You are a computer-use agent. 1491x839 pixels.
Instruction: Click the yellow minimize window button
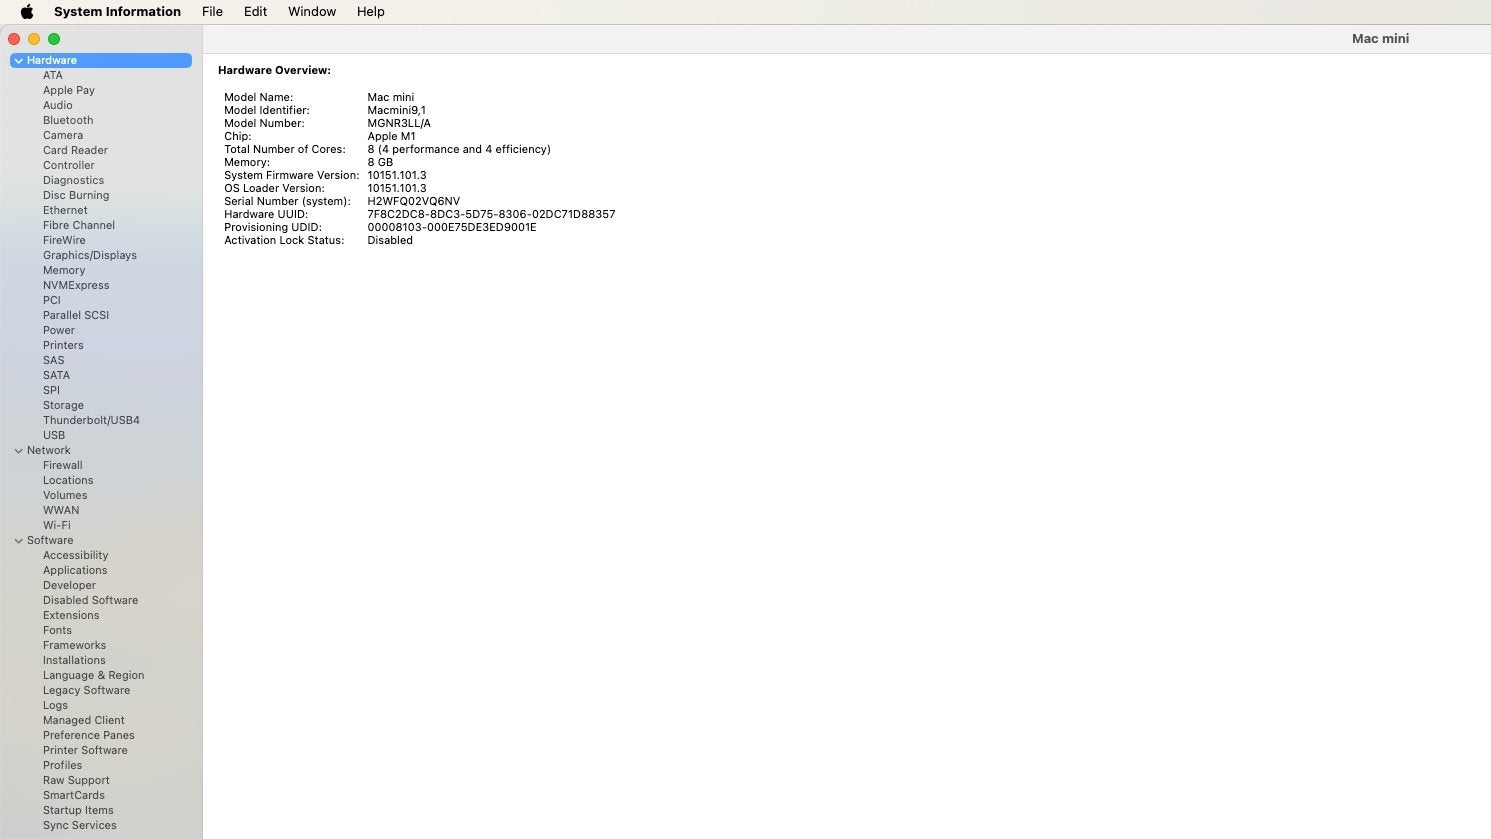coord(34,39)
